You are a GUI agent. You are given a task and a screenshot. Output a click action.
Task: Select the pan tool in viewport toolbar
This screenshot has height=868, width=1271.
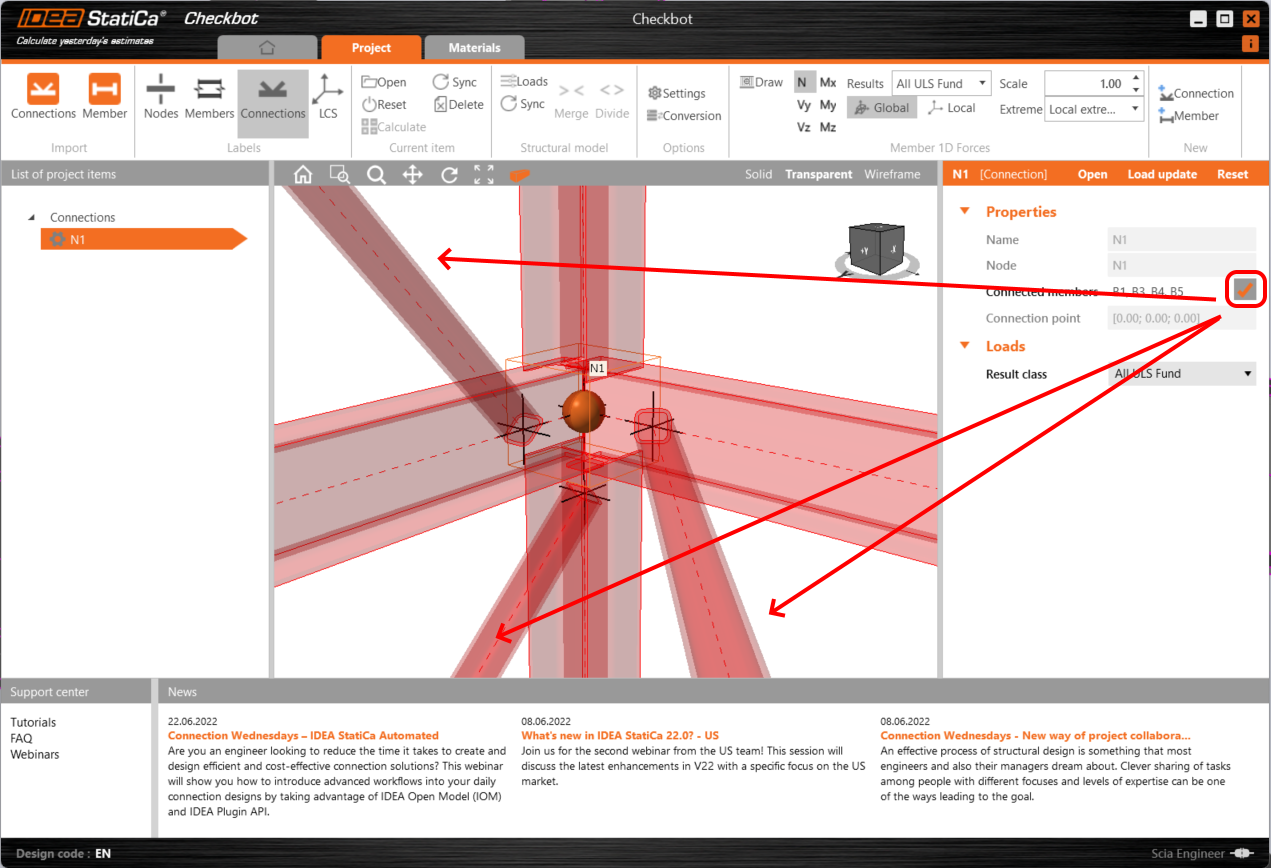(412, 175)
